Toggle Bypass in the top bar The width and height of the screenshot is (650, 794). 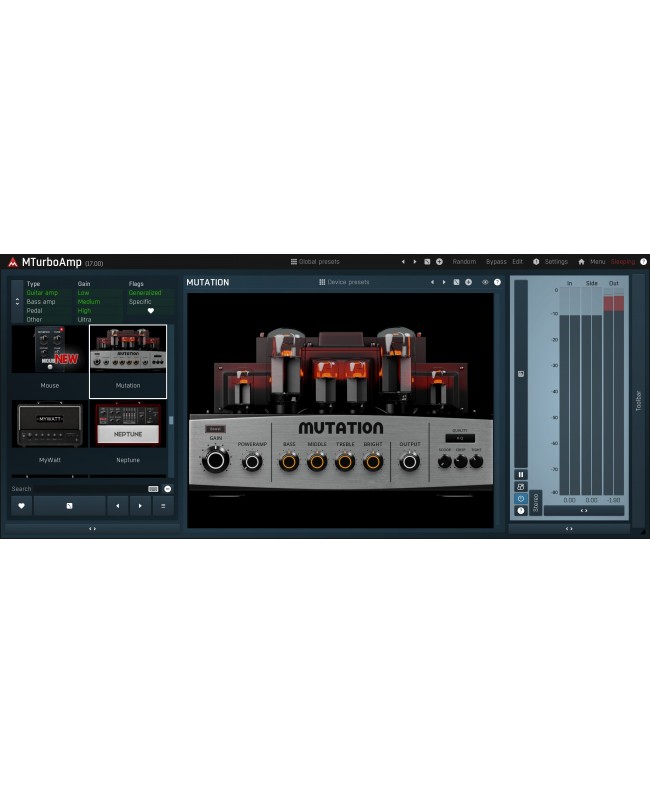click(496, 262)
